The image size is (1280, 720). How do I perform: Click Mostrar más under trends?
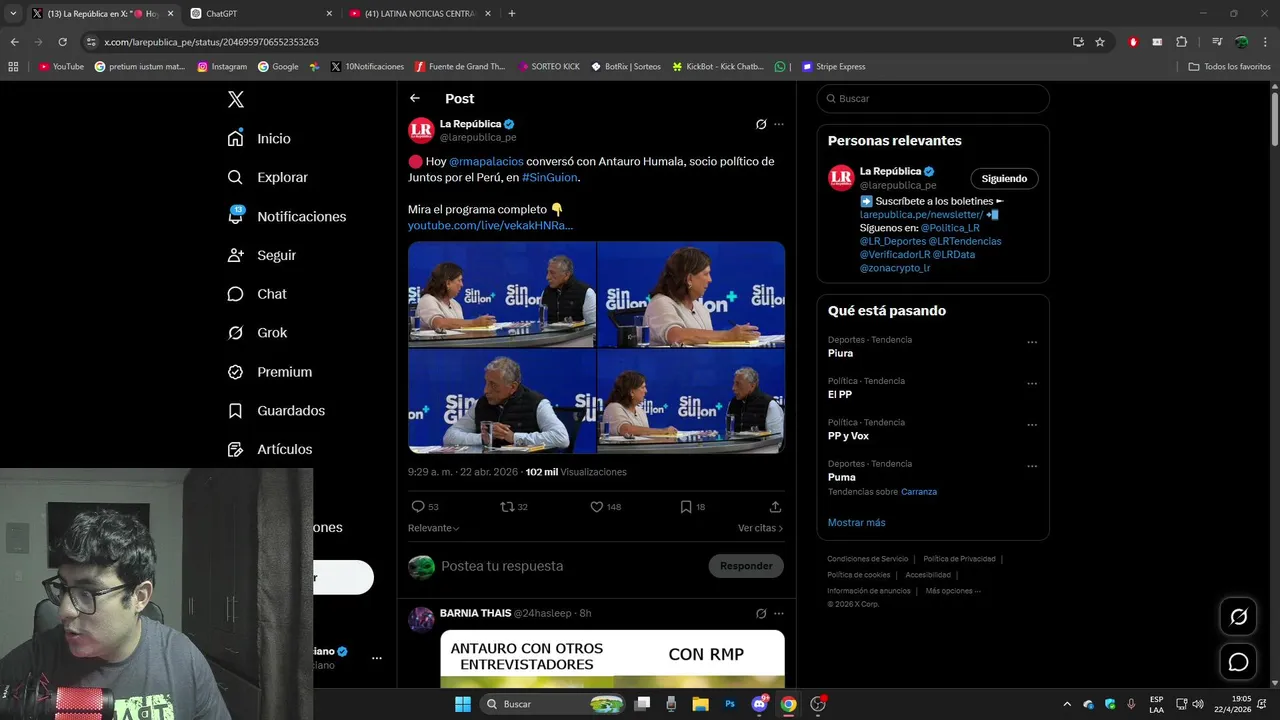pos(856,523)
